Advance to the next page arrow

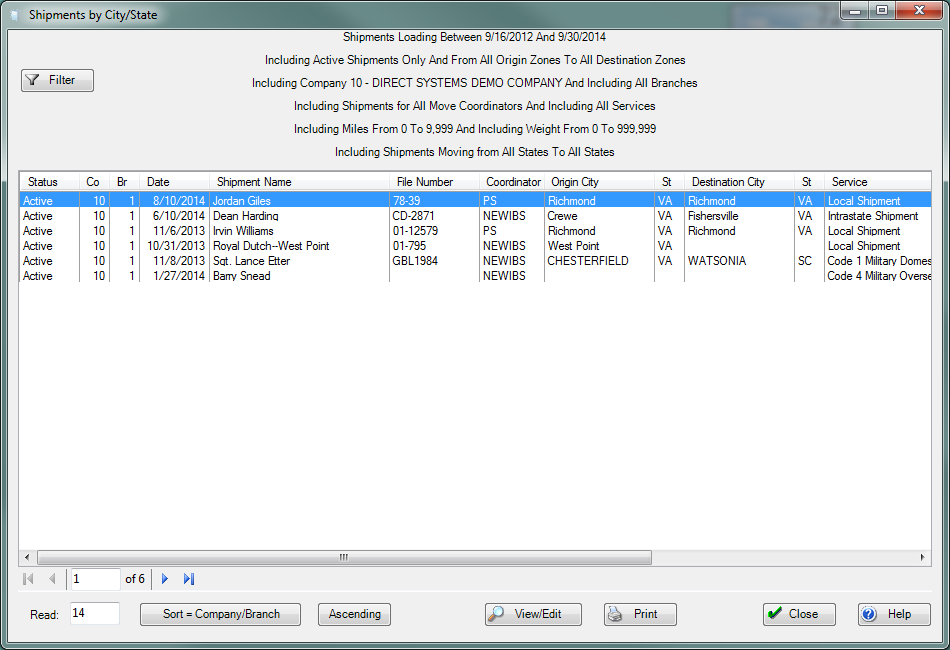pyautogui.click(x=165, y=579)
